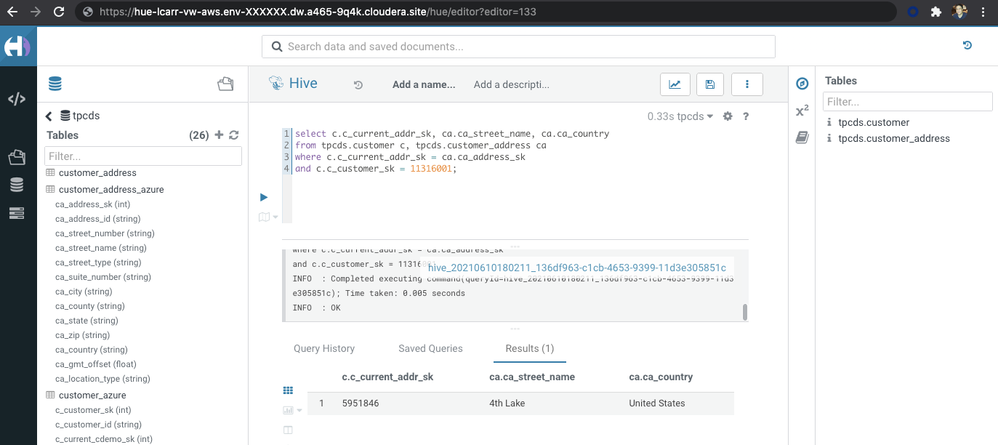998x445 pixels.
Task: Open the editor code icon in left sidebar
Action: pyautogui.click(x=17, y=99)
